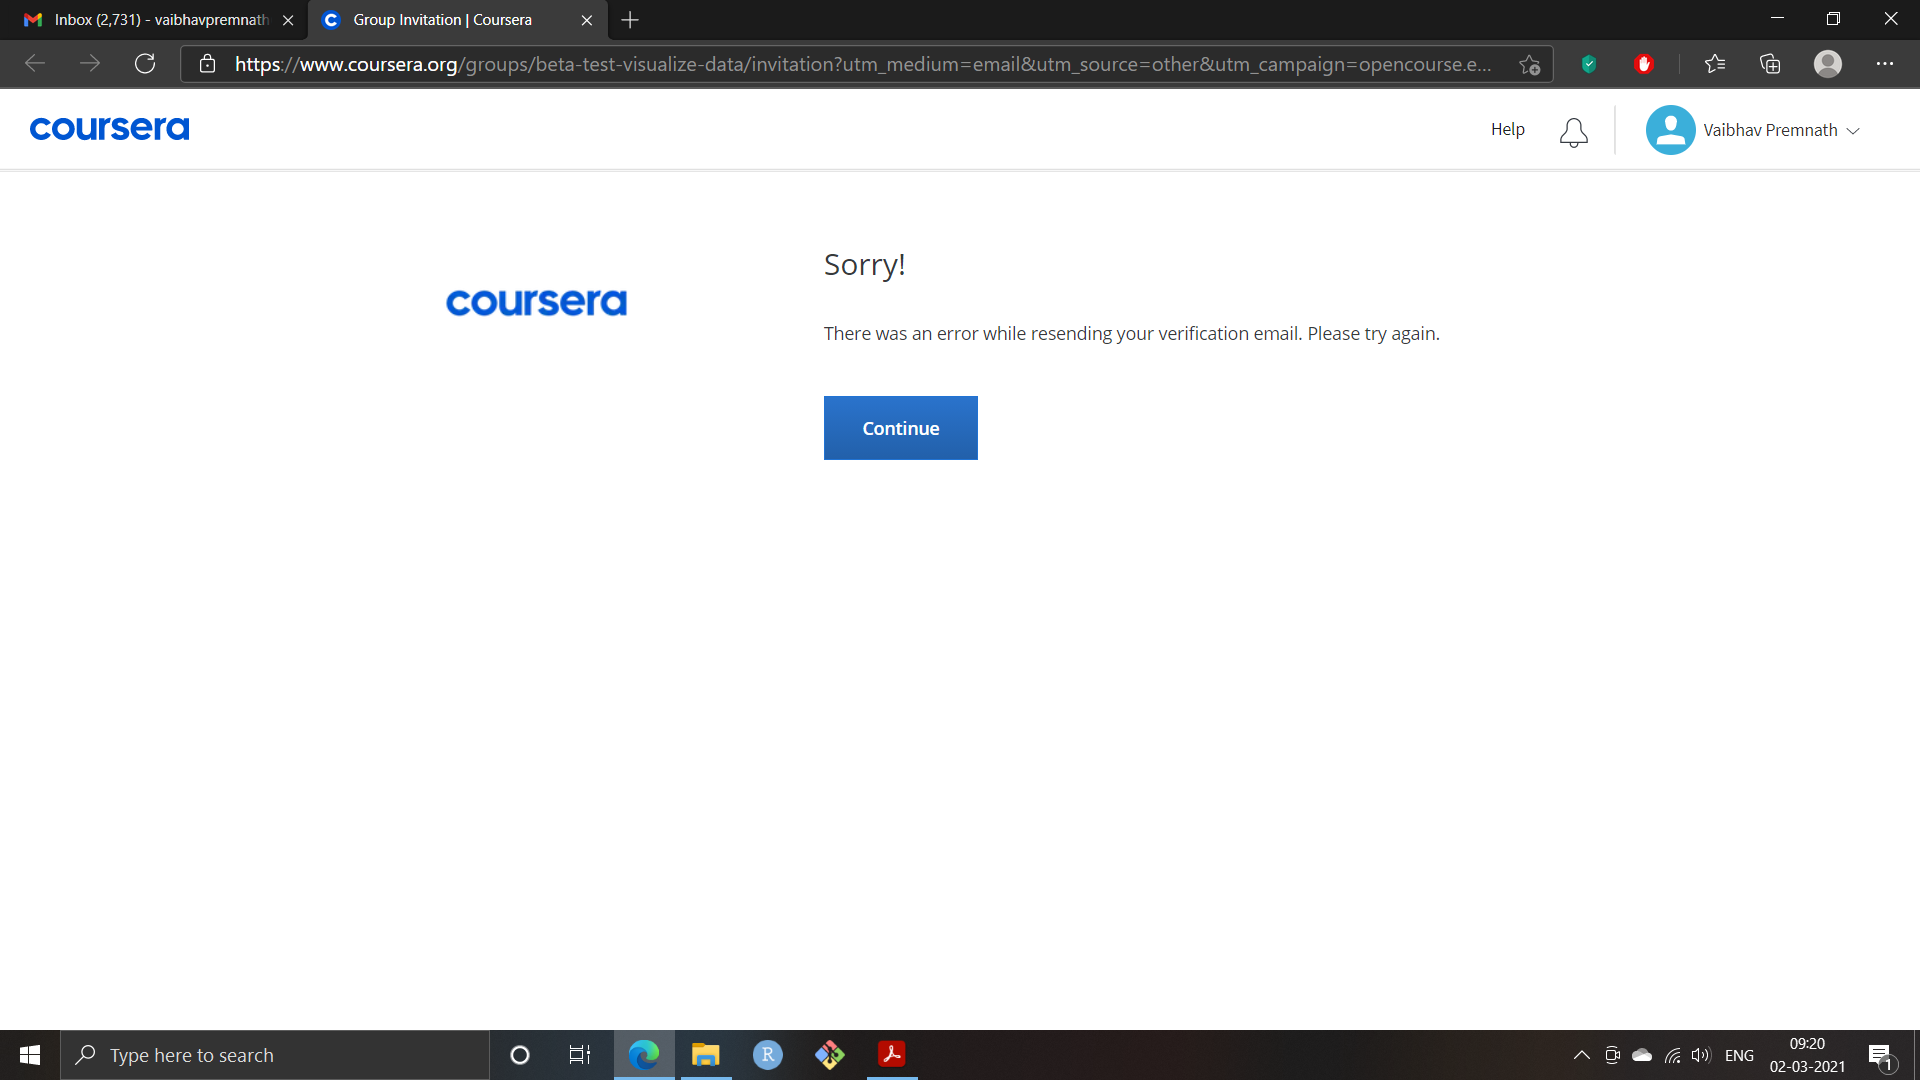Close the Group Invitation tab
Image resolution: width=1920 pixels, height=1080 pixels.
pos(587,20)
